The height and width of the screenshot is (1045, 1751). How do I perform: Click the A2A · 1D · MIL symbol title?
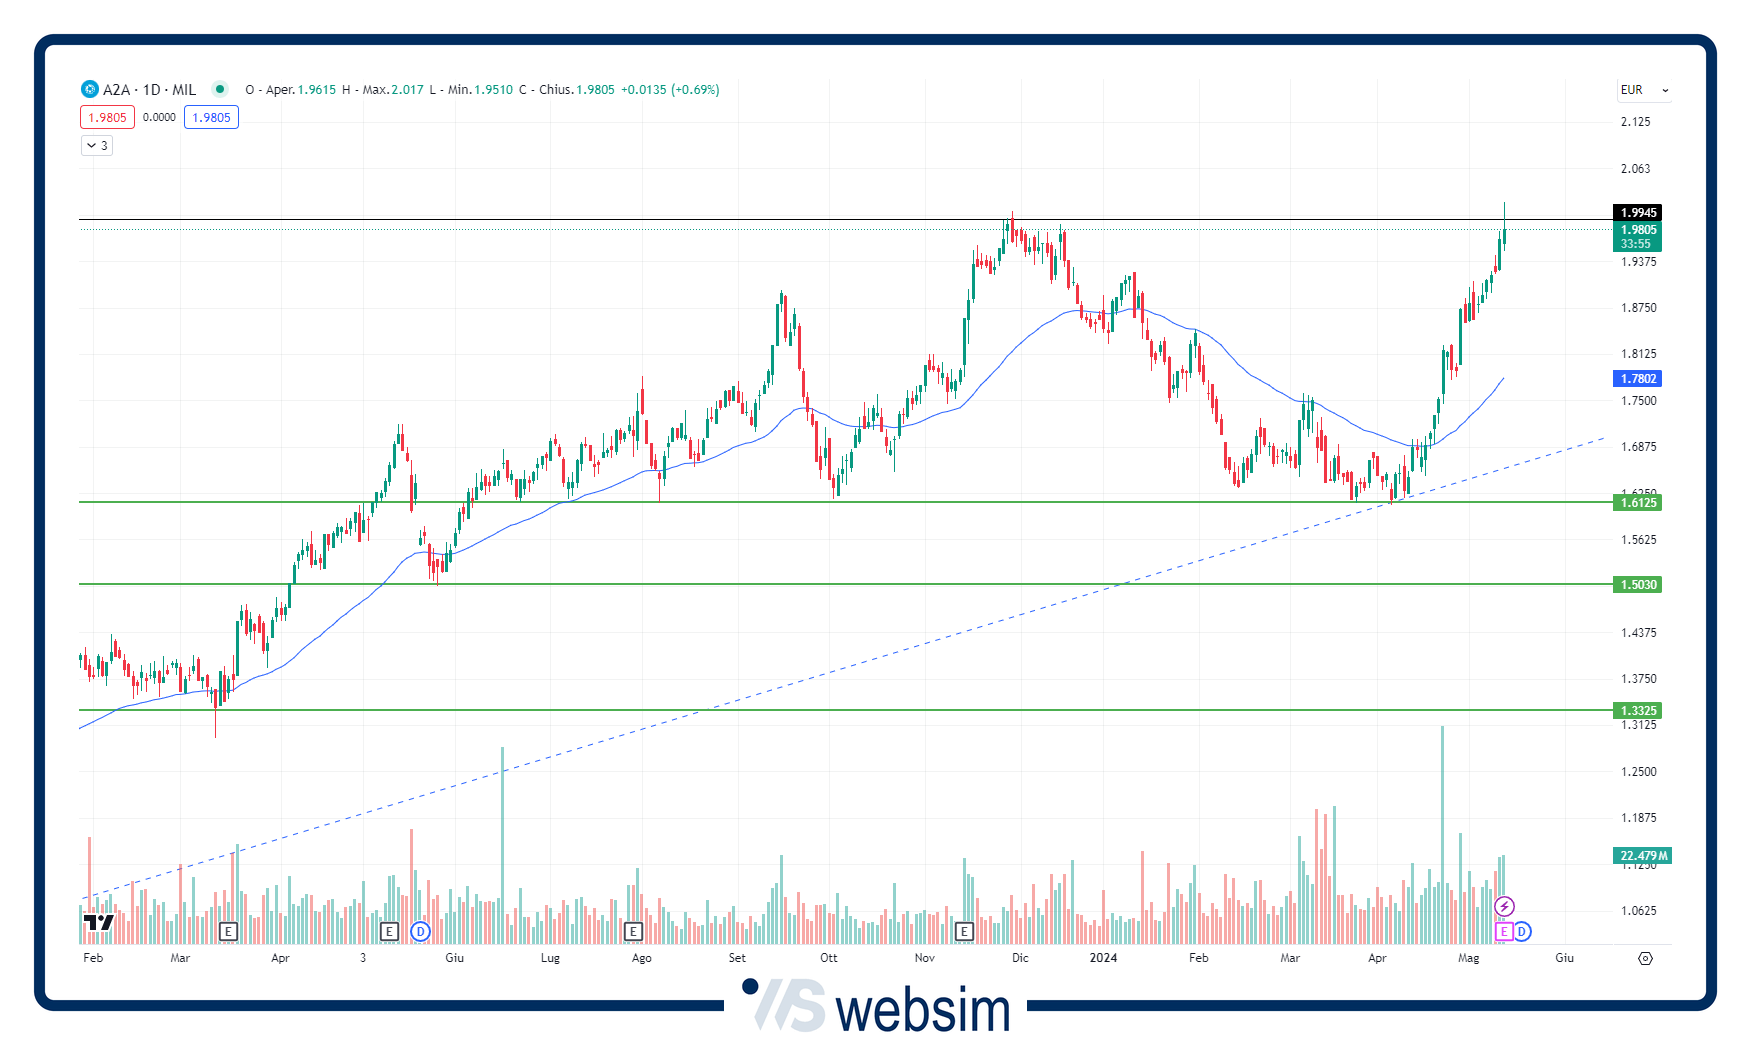point(150,90)
